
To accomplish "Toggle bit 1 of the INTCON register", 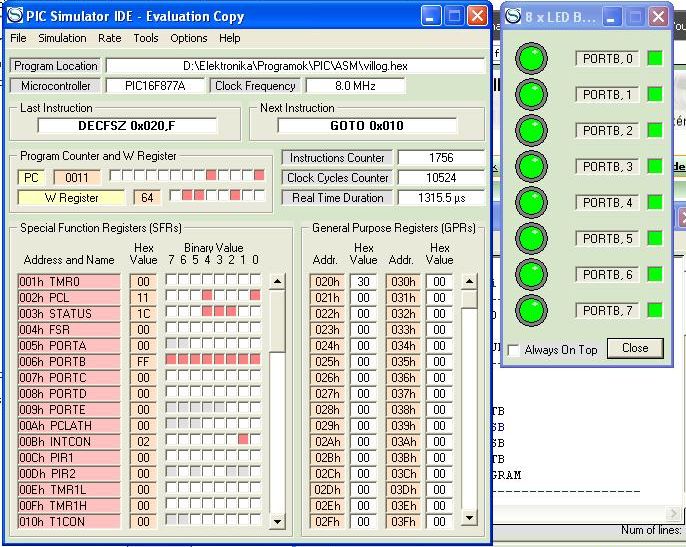I will [243, 439].
